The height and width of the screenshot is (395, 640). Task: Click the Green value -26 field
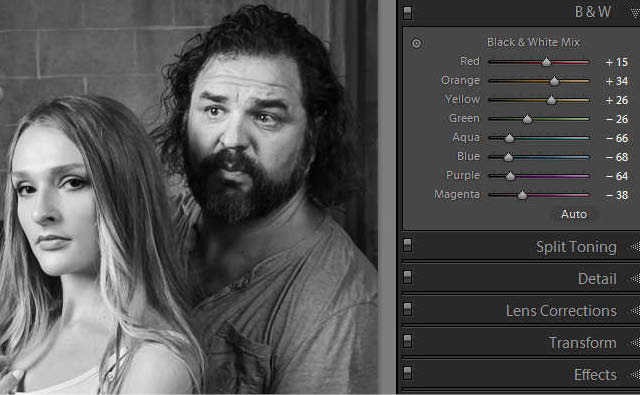coord(616,119)
